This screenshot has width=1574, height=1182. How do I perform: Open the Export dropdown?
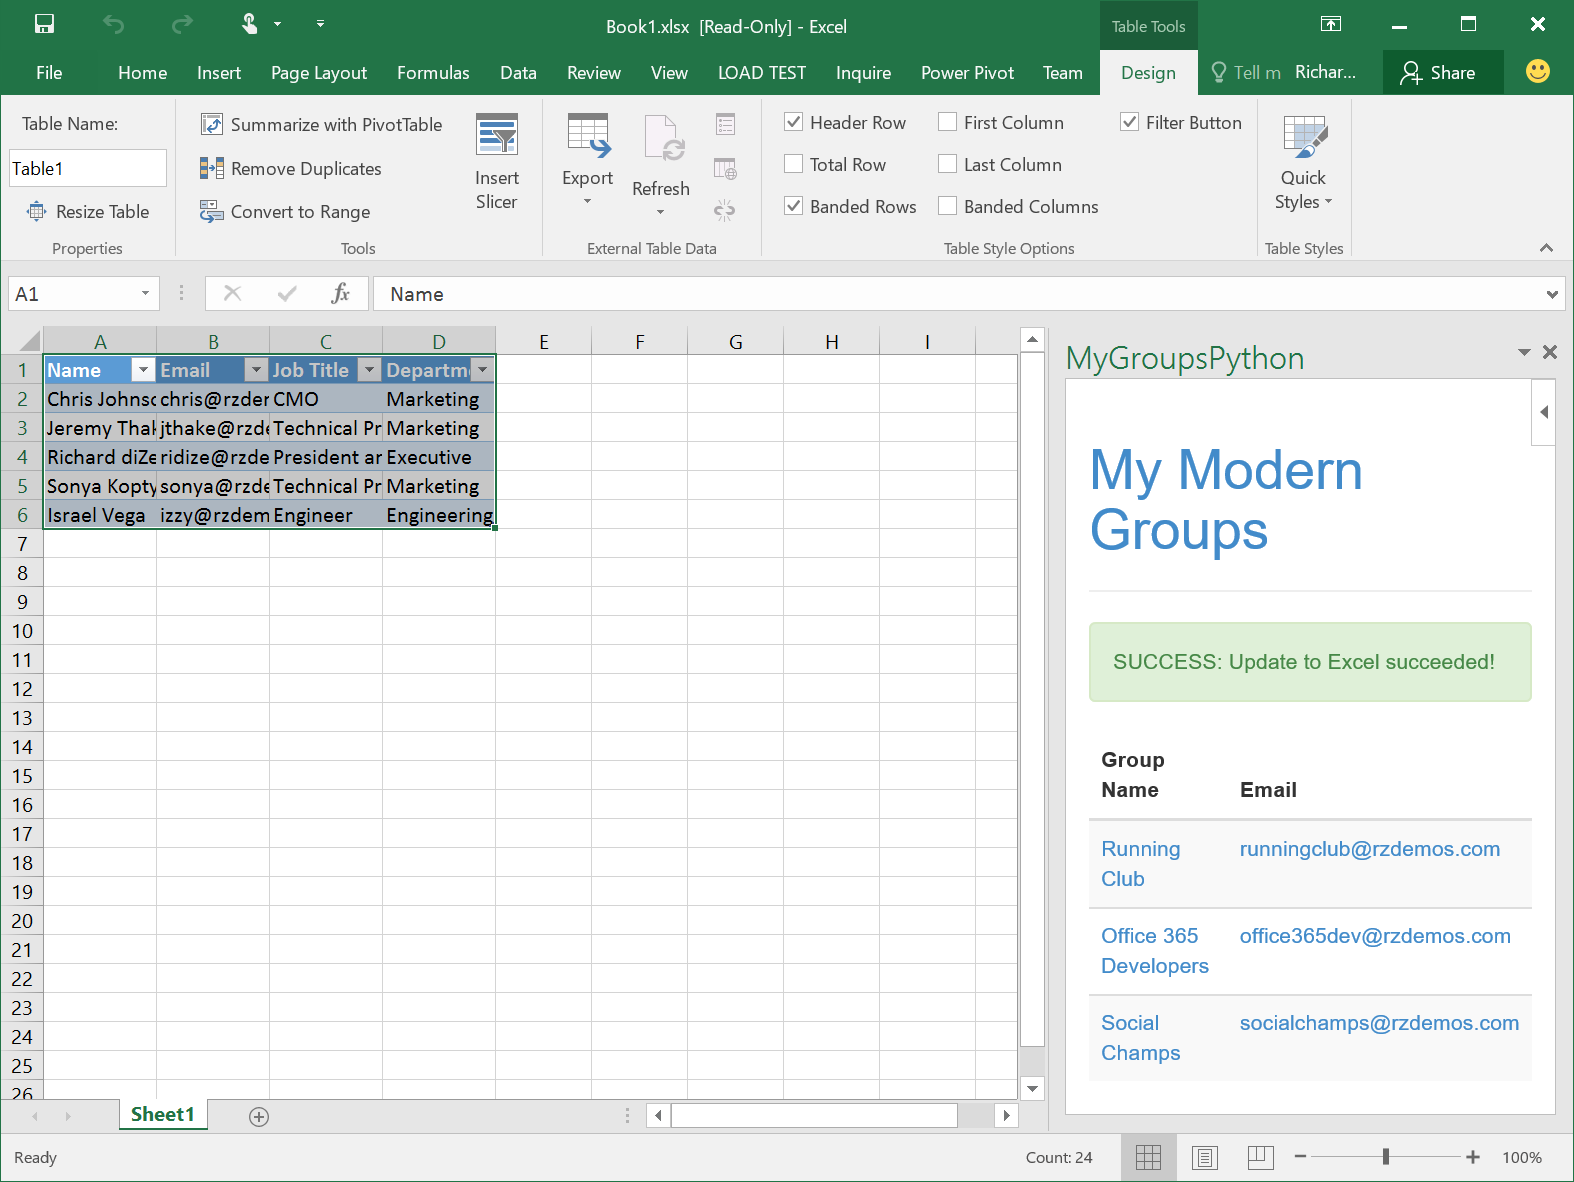click(x=587, y=161)
